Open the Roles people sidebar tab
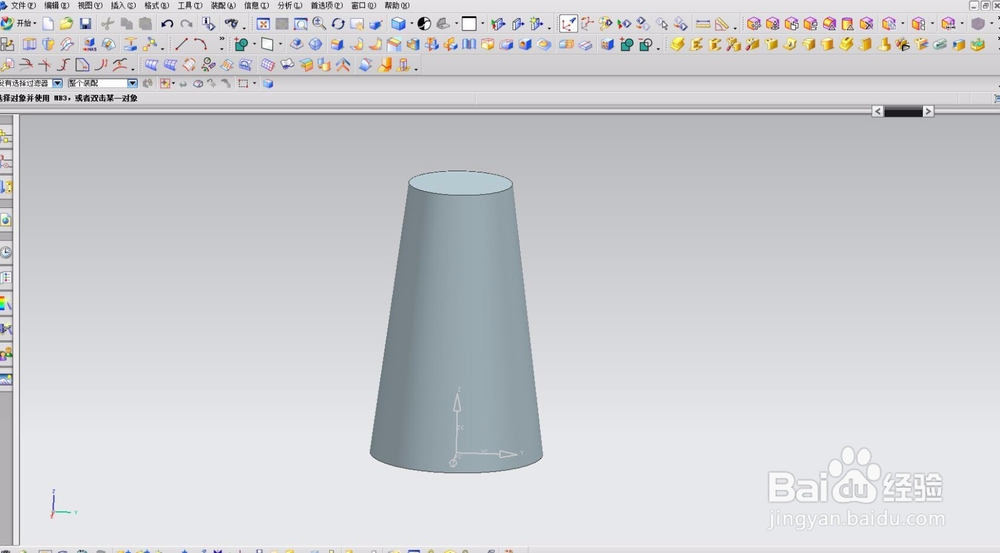 6,353
